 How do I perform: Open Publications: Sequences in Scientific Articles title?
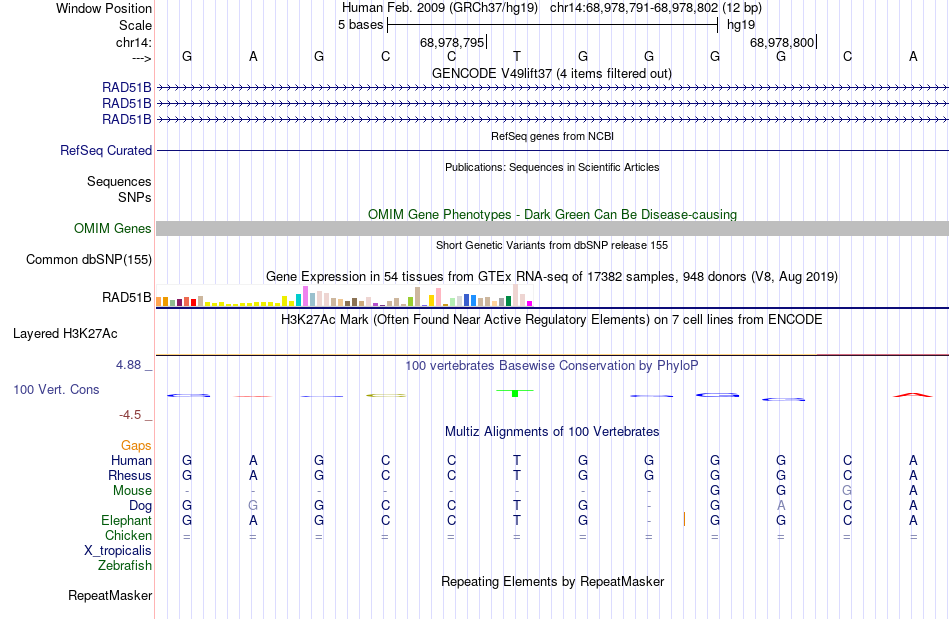click(552, 167)
